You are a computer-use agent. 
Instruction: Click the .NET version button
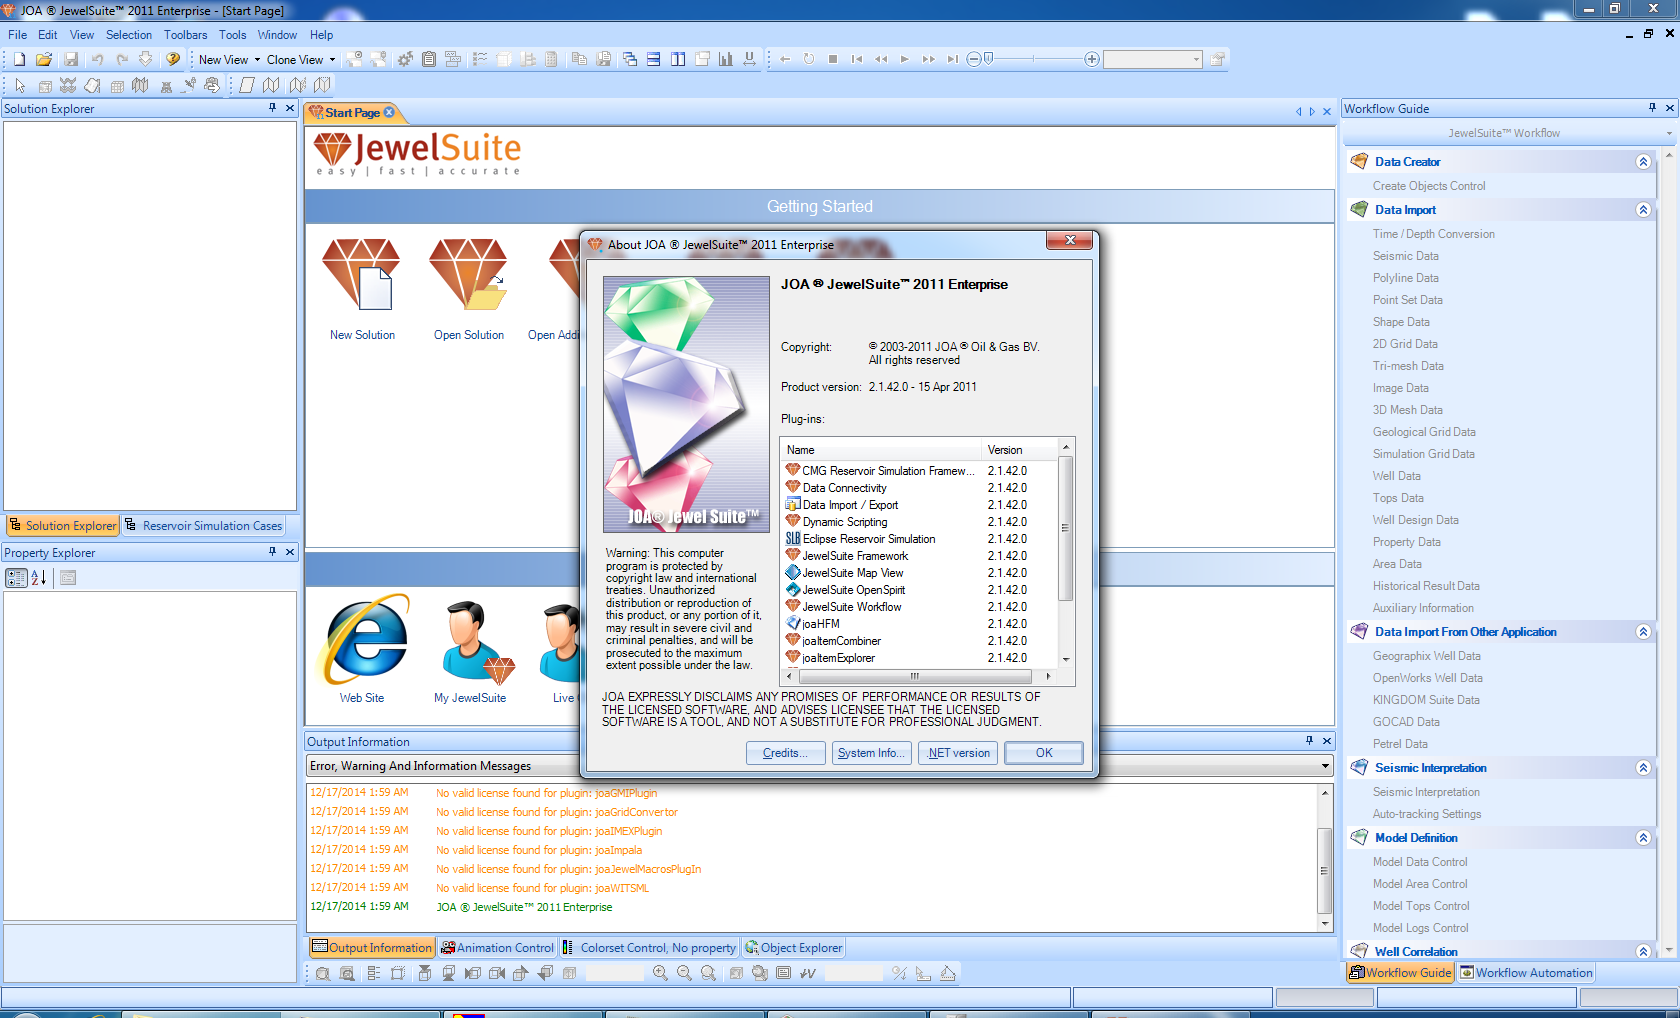point(957,753)
